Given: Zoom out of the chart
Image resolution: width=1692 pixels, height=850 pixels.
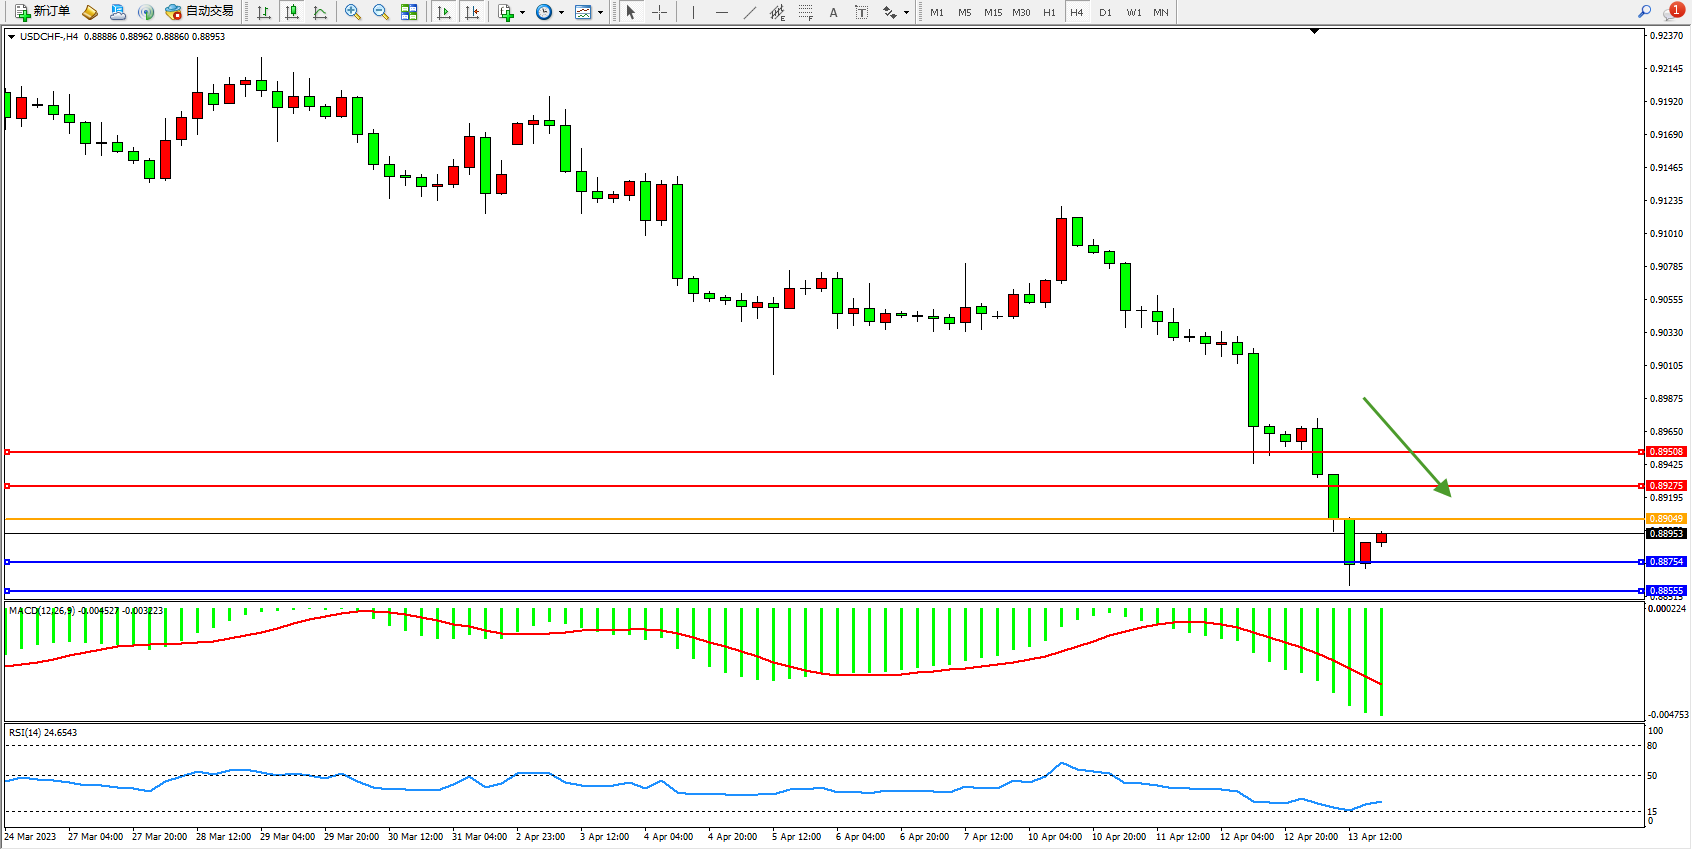Looking at the screenshot, I should 381,12.
